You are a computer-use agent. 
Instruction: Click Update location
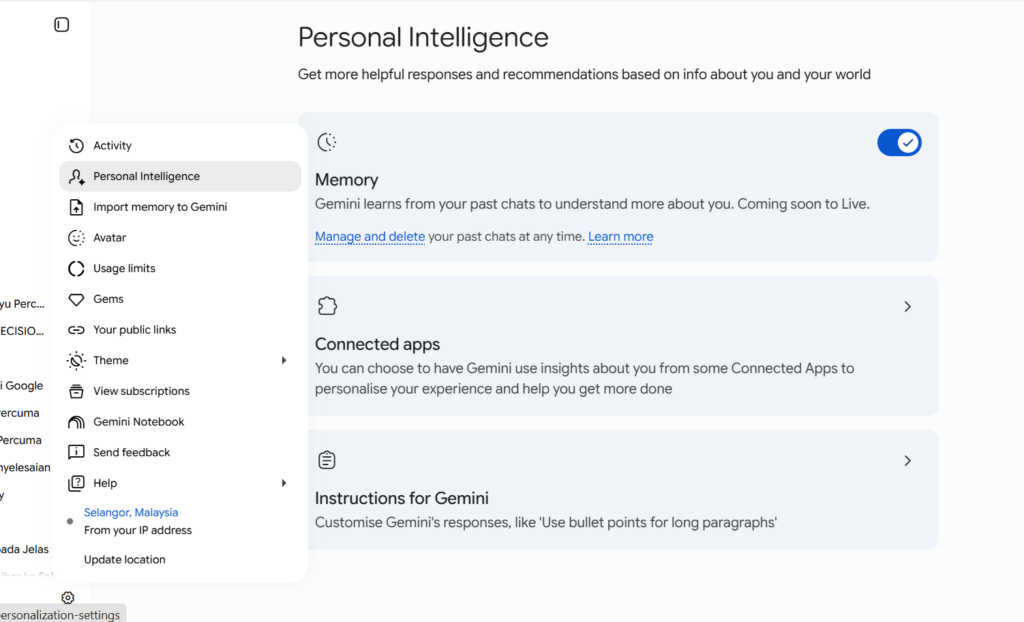125,560
